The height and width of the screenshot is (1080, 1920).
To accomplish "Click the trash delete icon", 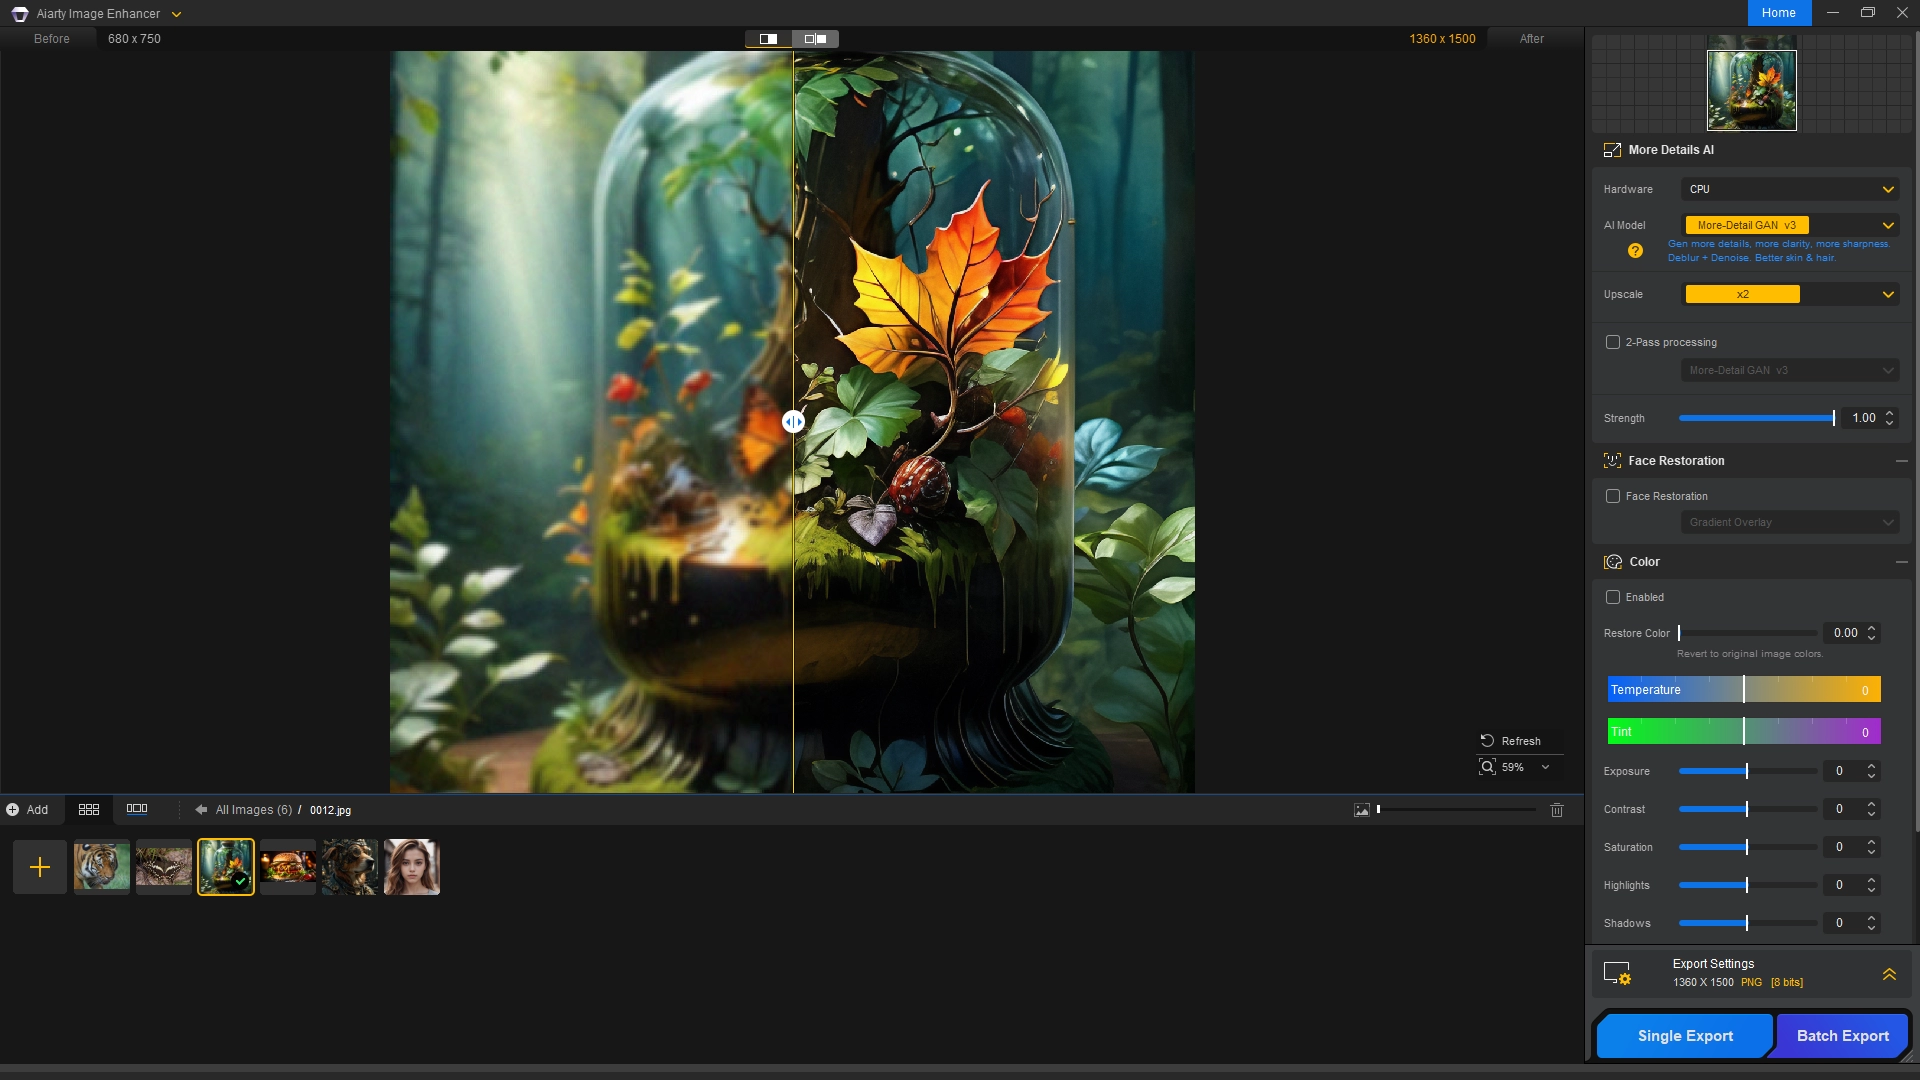I will point(1556,810).
